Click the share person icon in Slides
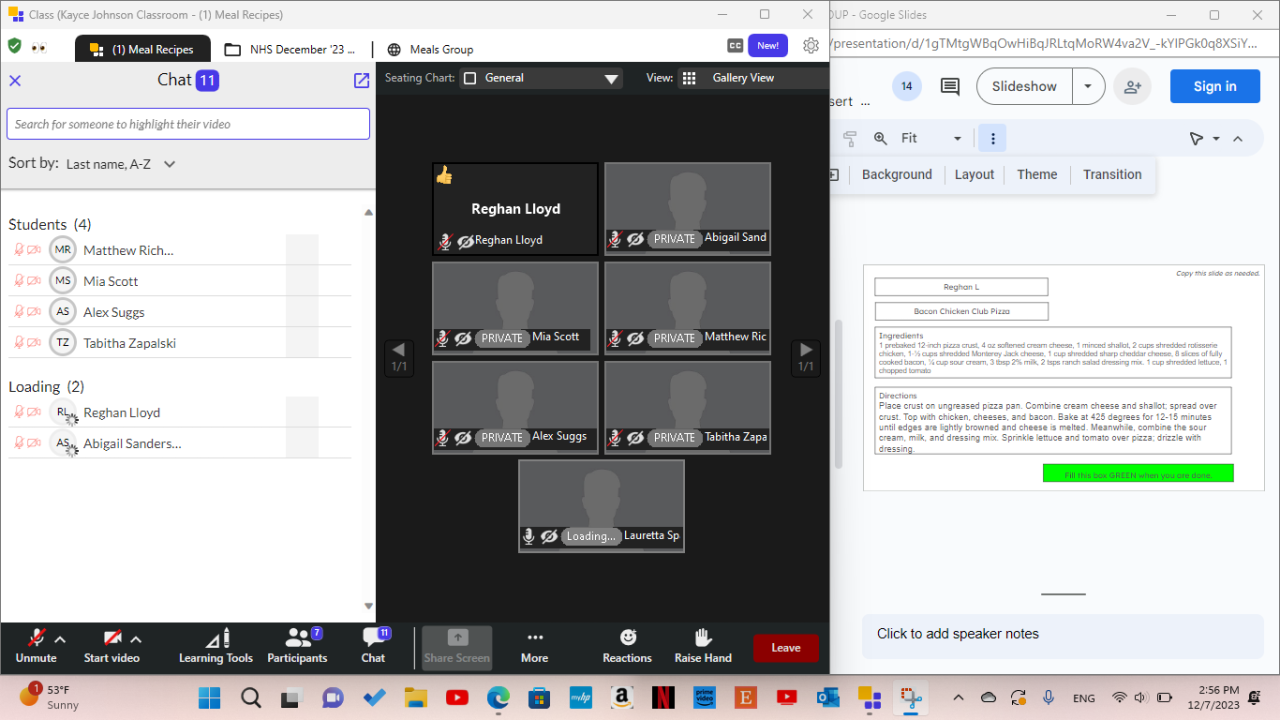 pos(1132,86)
